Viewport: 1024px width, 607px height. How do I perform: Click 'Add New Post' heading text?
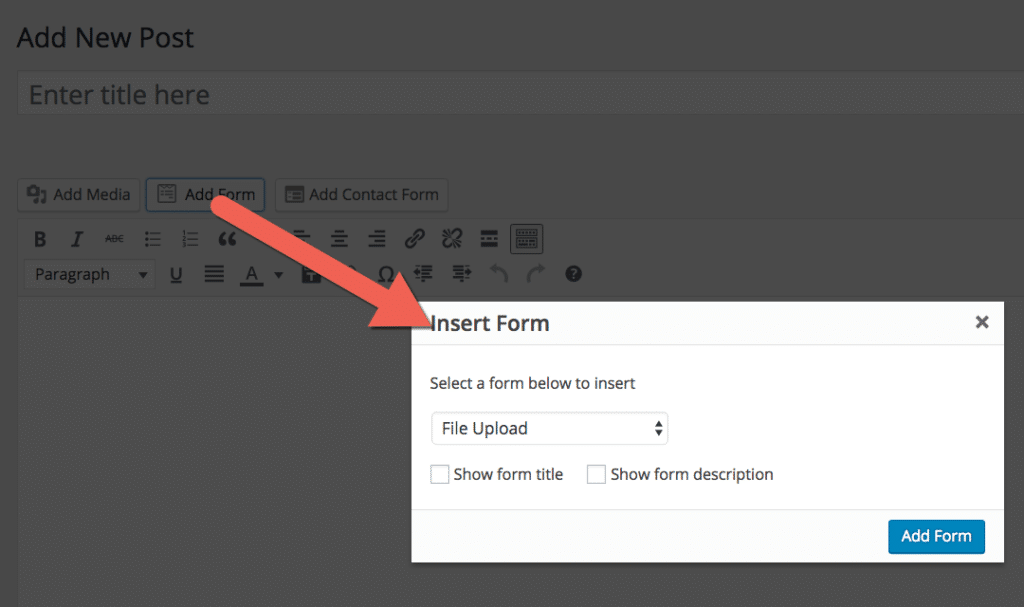pyautogui.click(x=106, y=38)
